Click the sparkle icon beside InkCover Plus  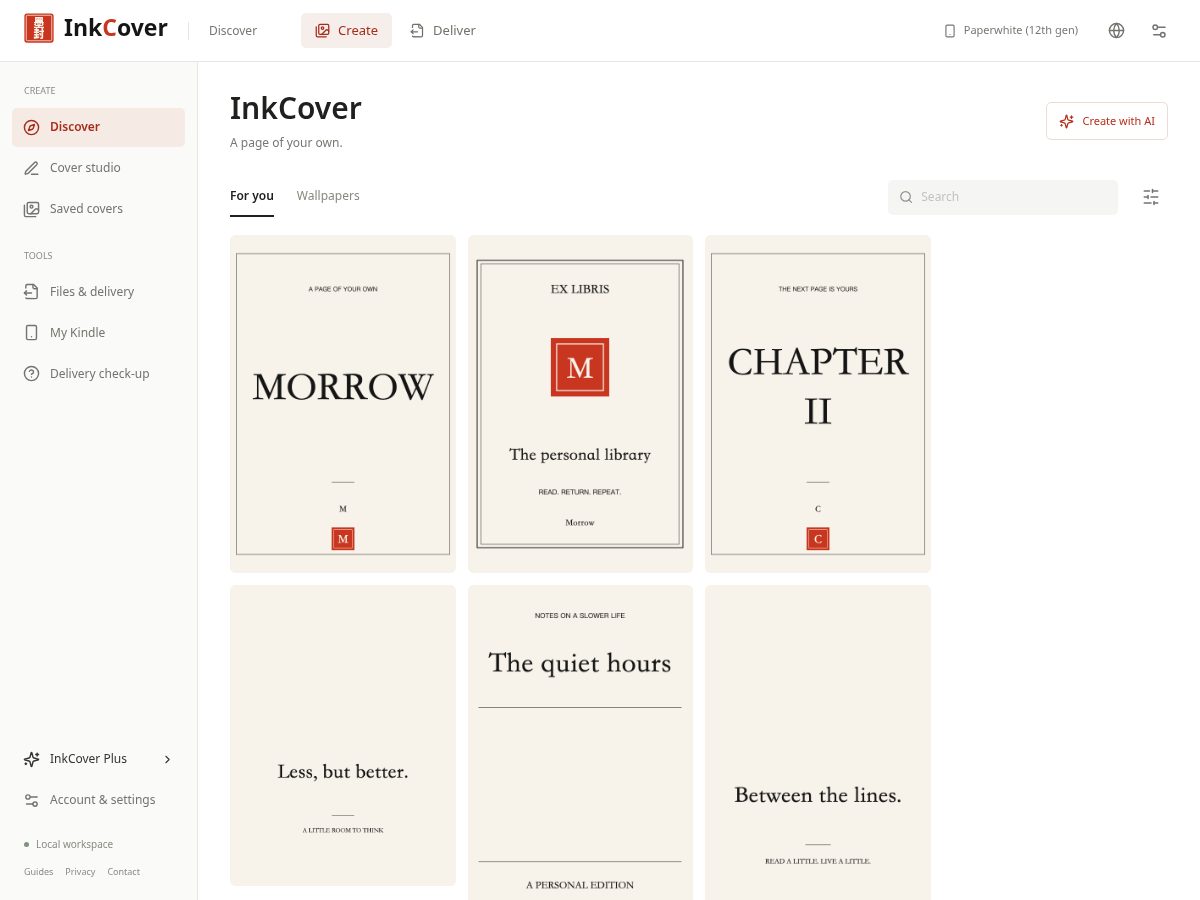point(31,759)
